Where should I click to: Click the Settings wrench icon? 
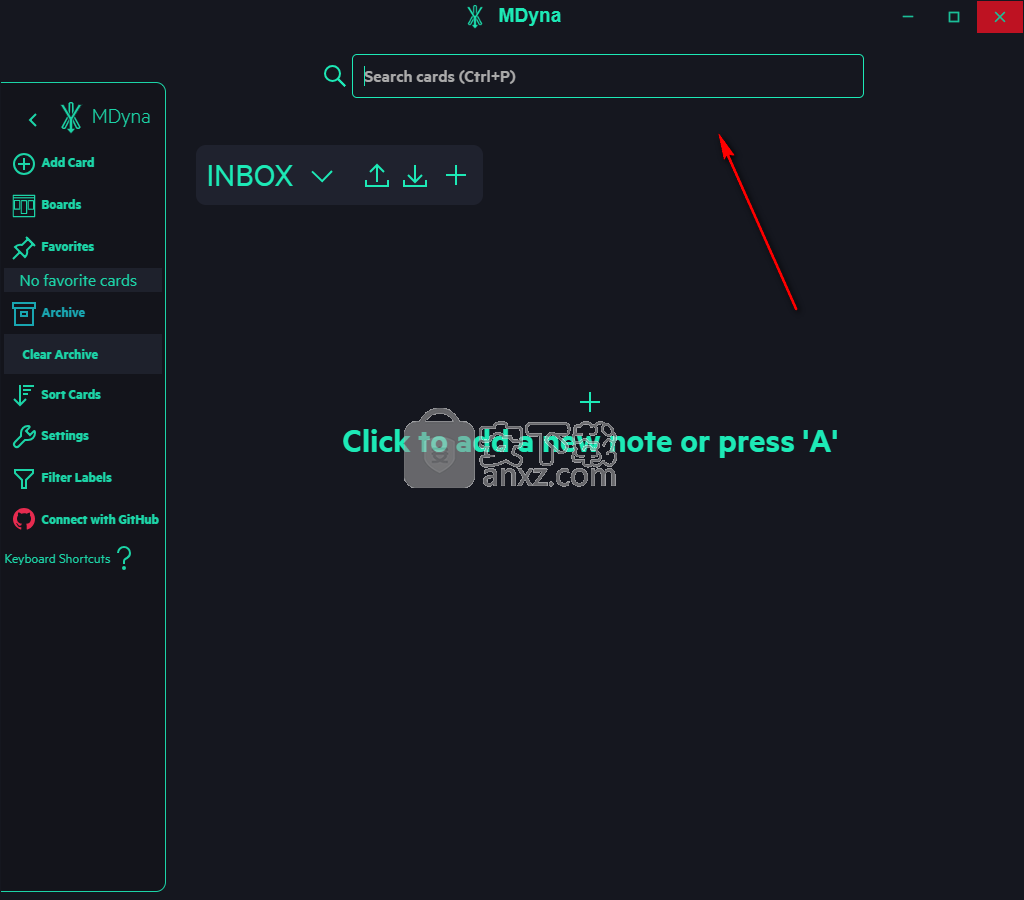click(24, 436)
